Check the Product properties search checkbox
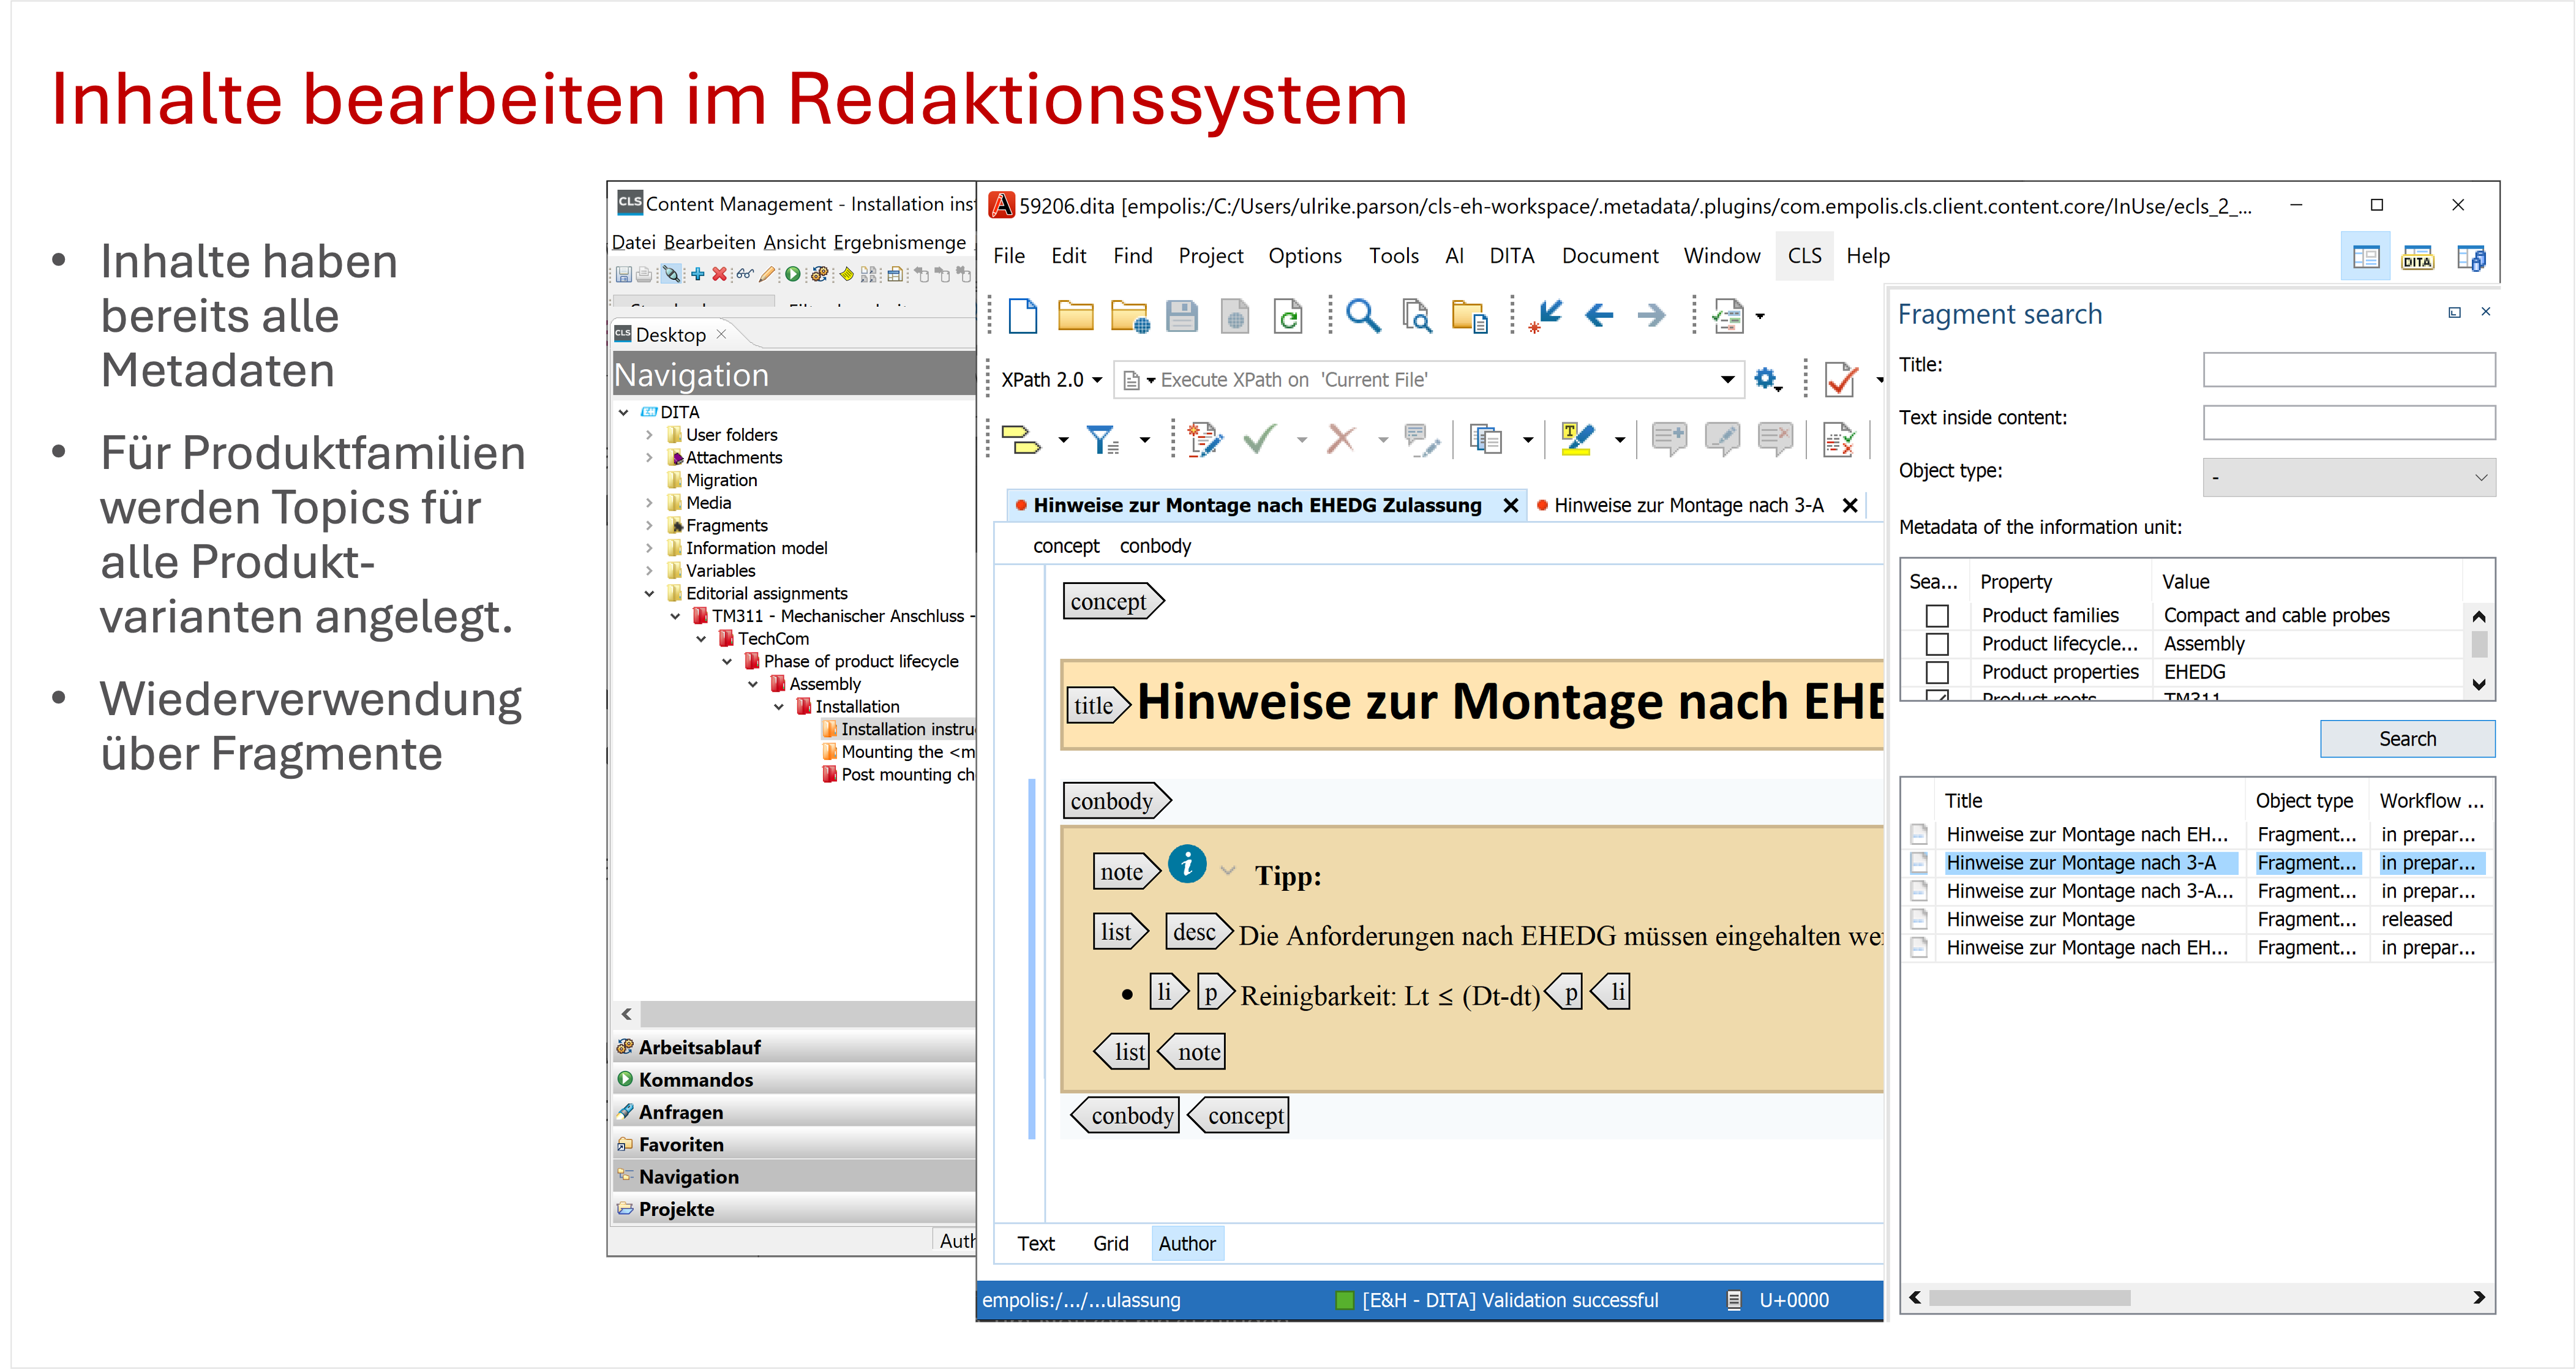 click(1937, 671)
